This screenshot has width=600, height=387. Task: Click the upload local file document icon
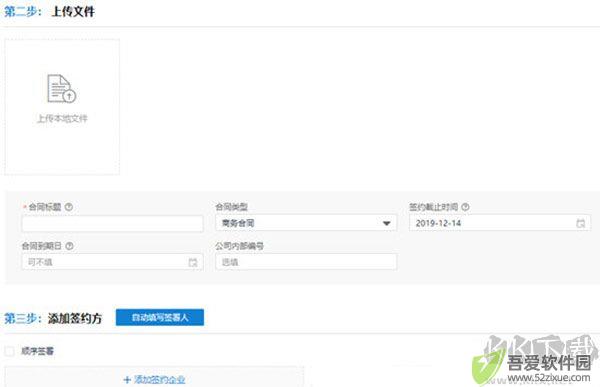pos(62,88)
